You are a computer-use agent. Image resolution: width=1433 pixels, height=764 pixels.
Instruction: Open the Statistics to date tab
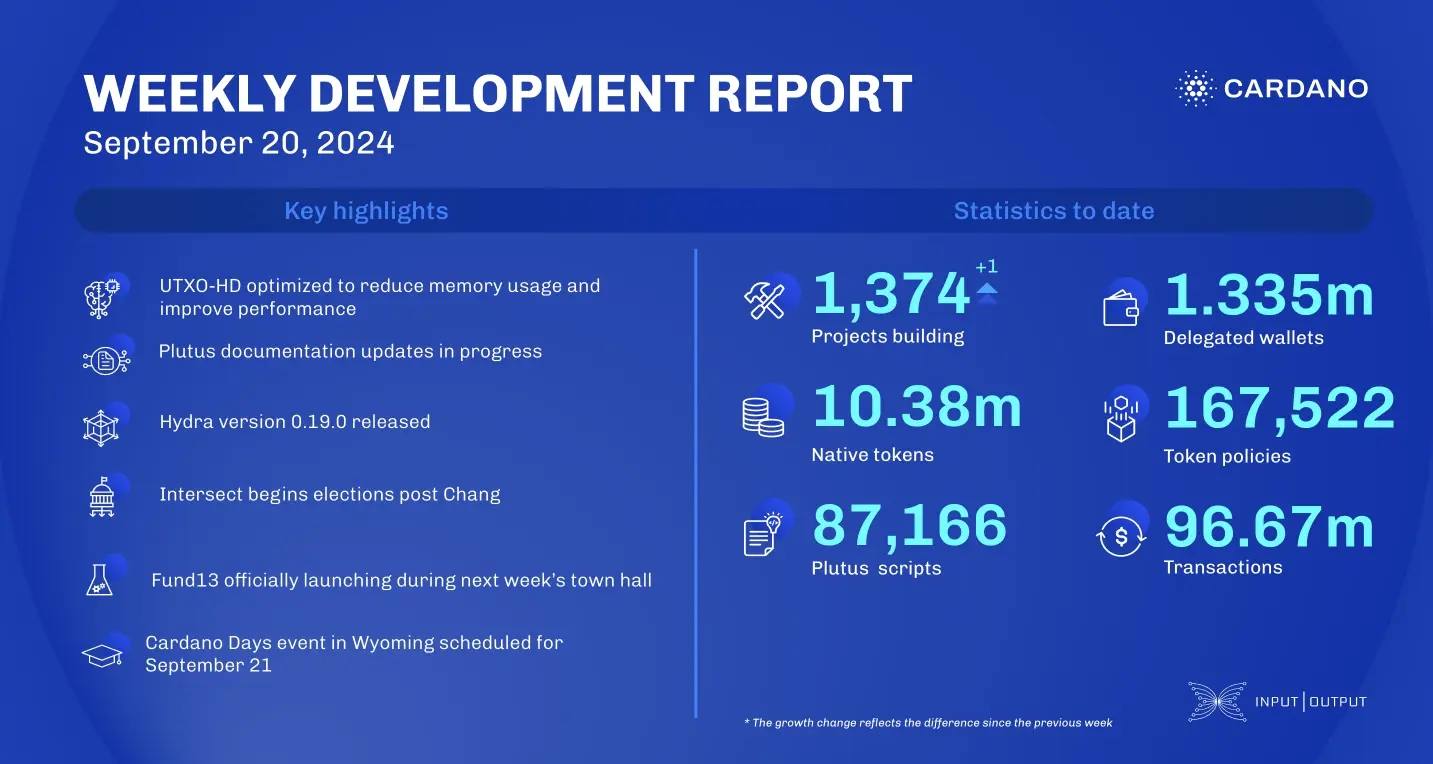[1055, 210]
